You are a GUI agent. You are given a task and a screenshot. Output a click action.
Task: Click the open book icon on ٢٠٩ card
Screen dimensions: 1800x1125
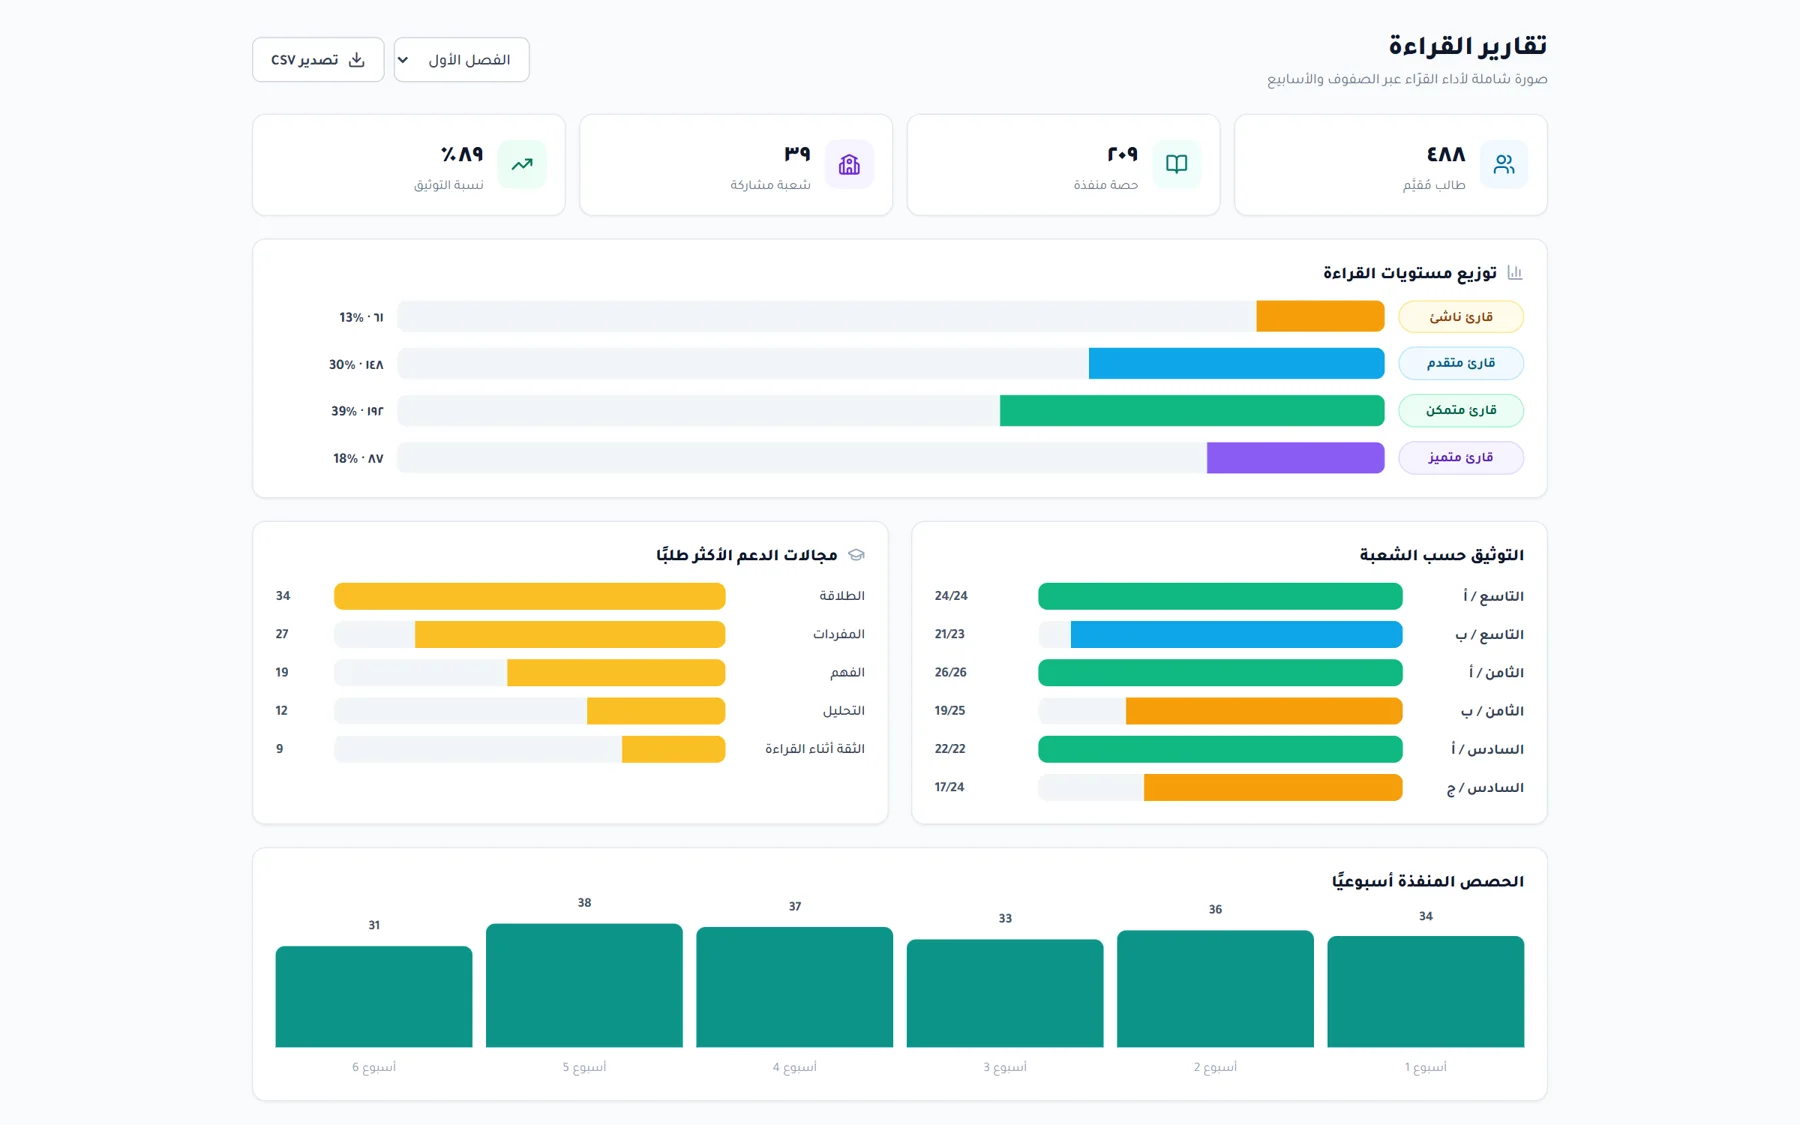pyautogui.click(x=1176, y=164)
